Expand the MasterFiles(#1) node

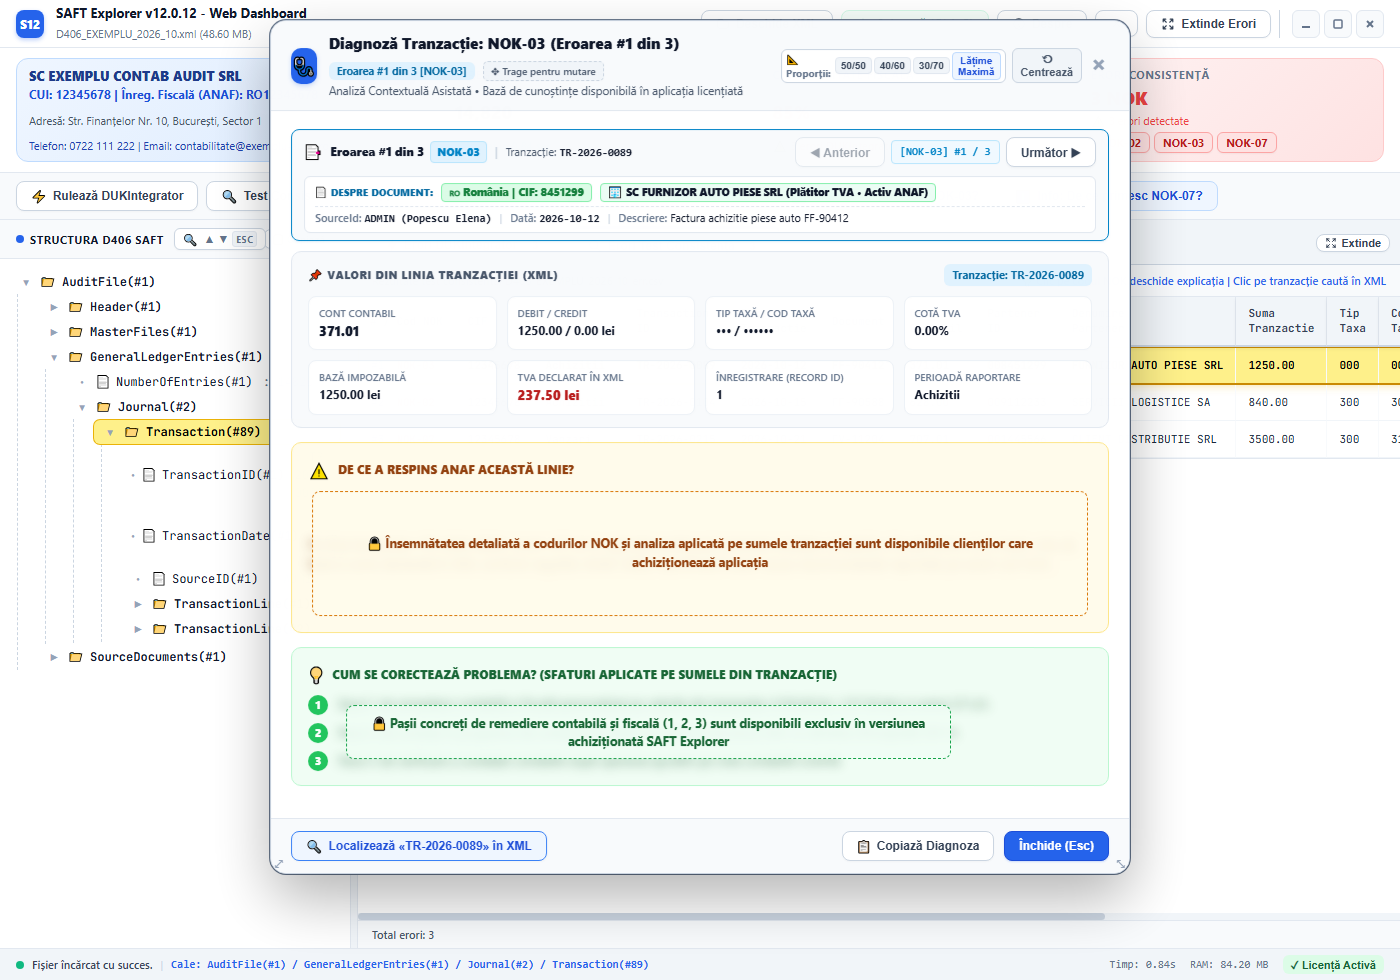(54, 332)
